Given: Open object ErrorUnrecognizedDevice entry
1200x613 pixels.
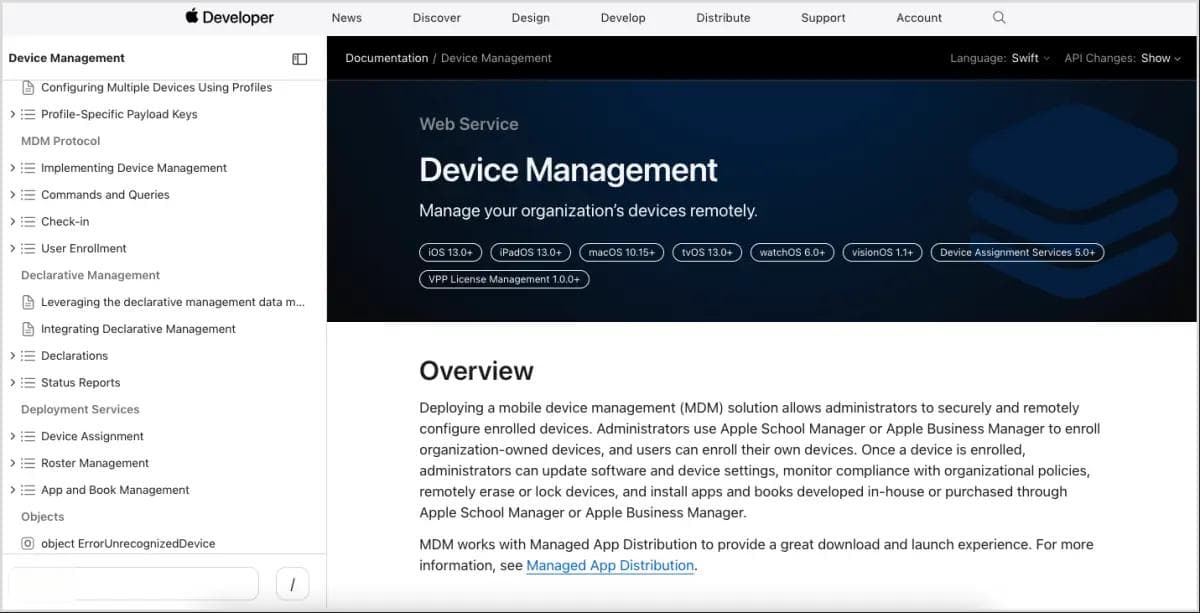Looking at the screenshot, I should tap(128, 544).
